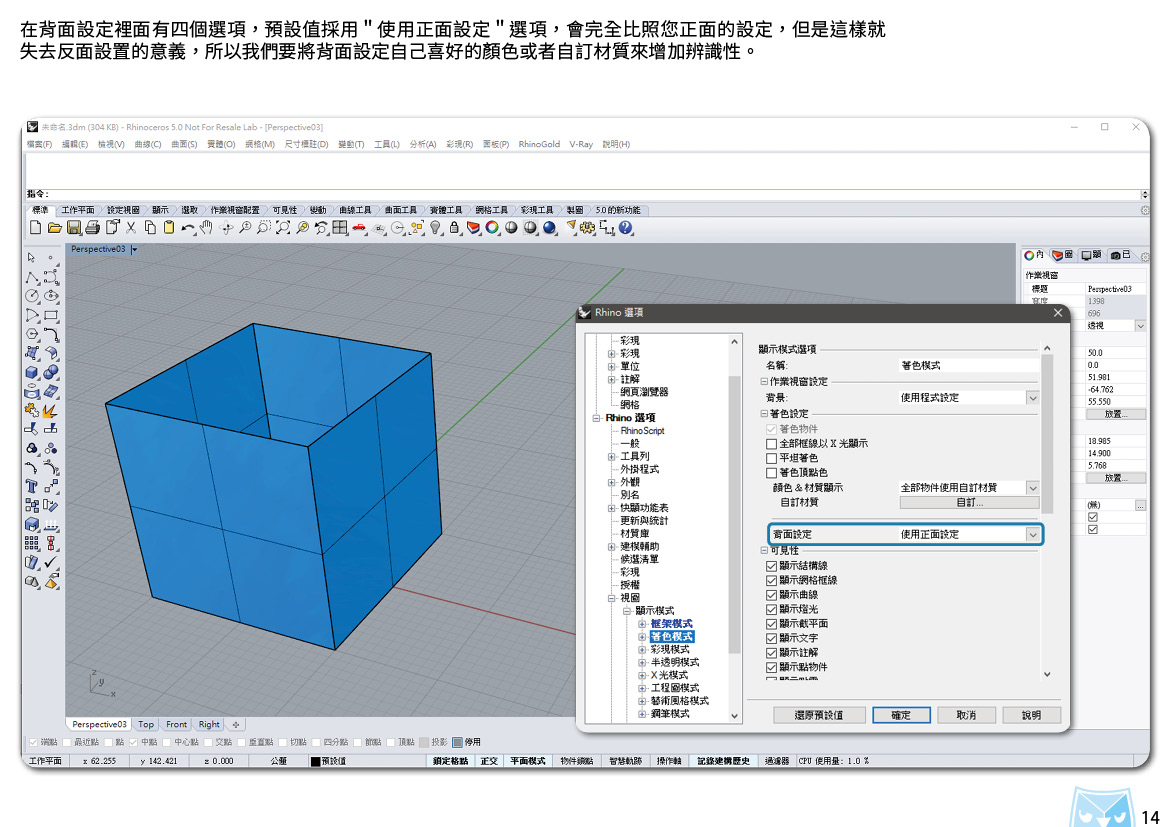Open the Perspective03 viewport title dropdown arrow
The image size is (1170, 827).
pos(134,249)
